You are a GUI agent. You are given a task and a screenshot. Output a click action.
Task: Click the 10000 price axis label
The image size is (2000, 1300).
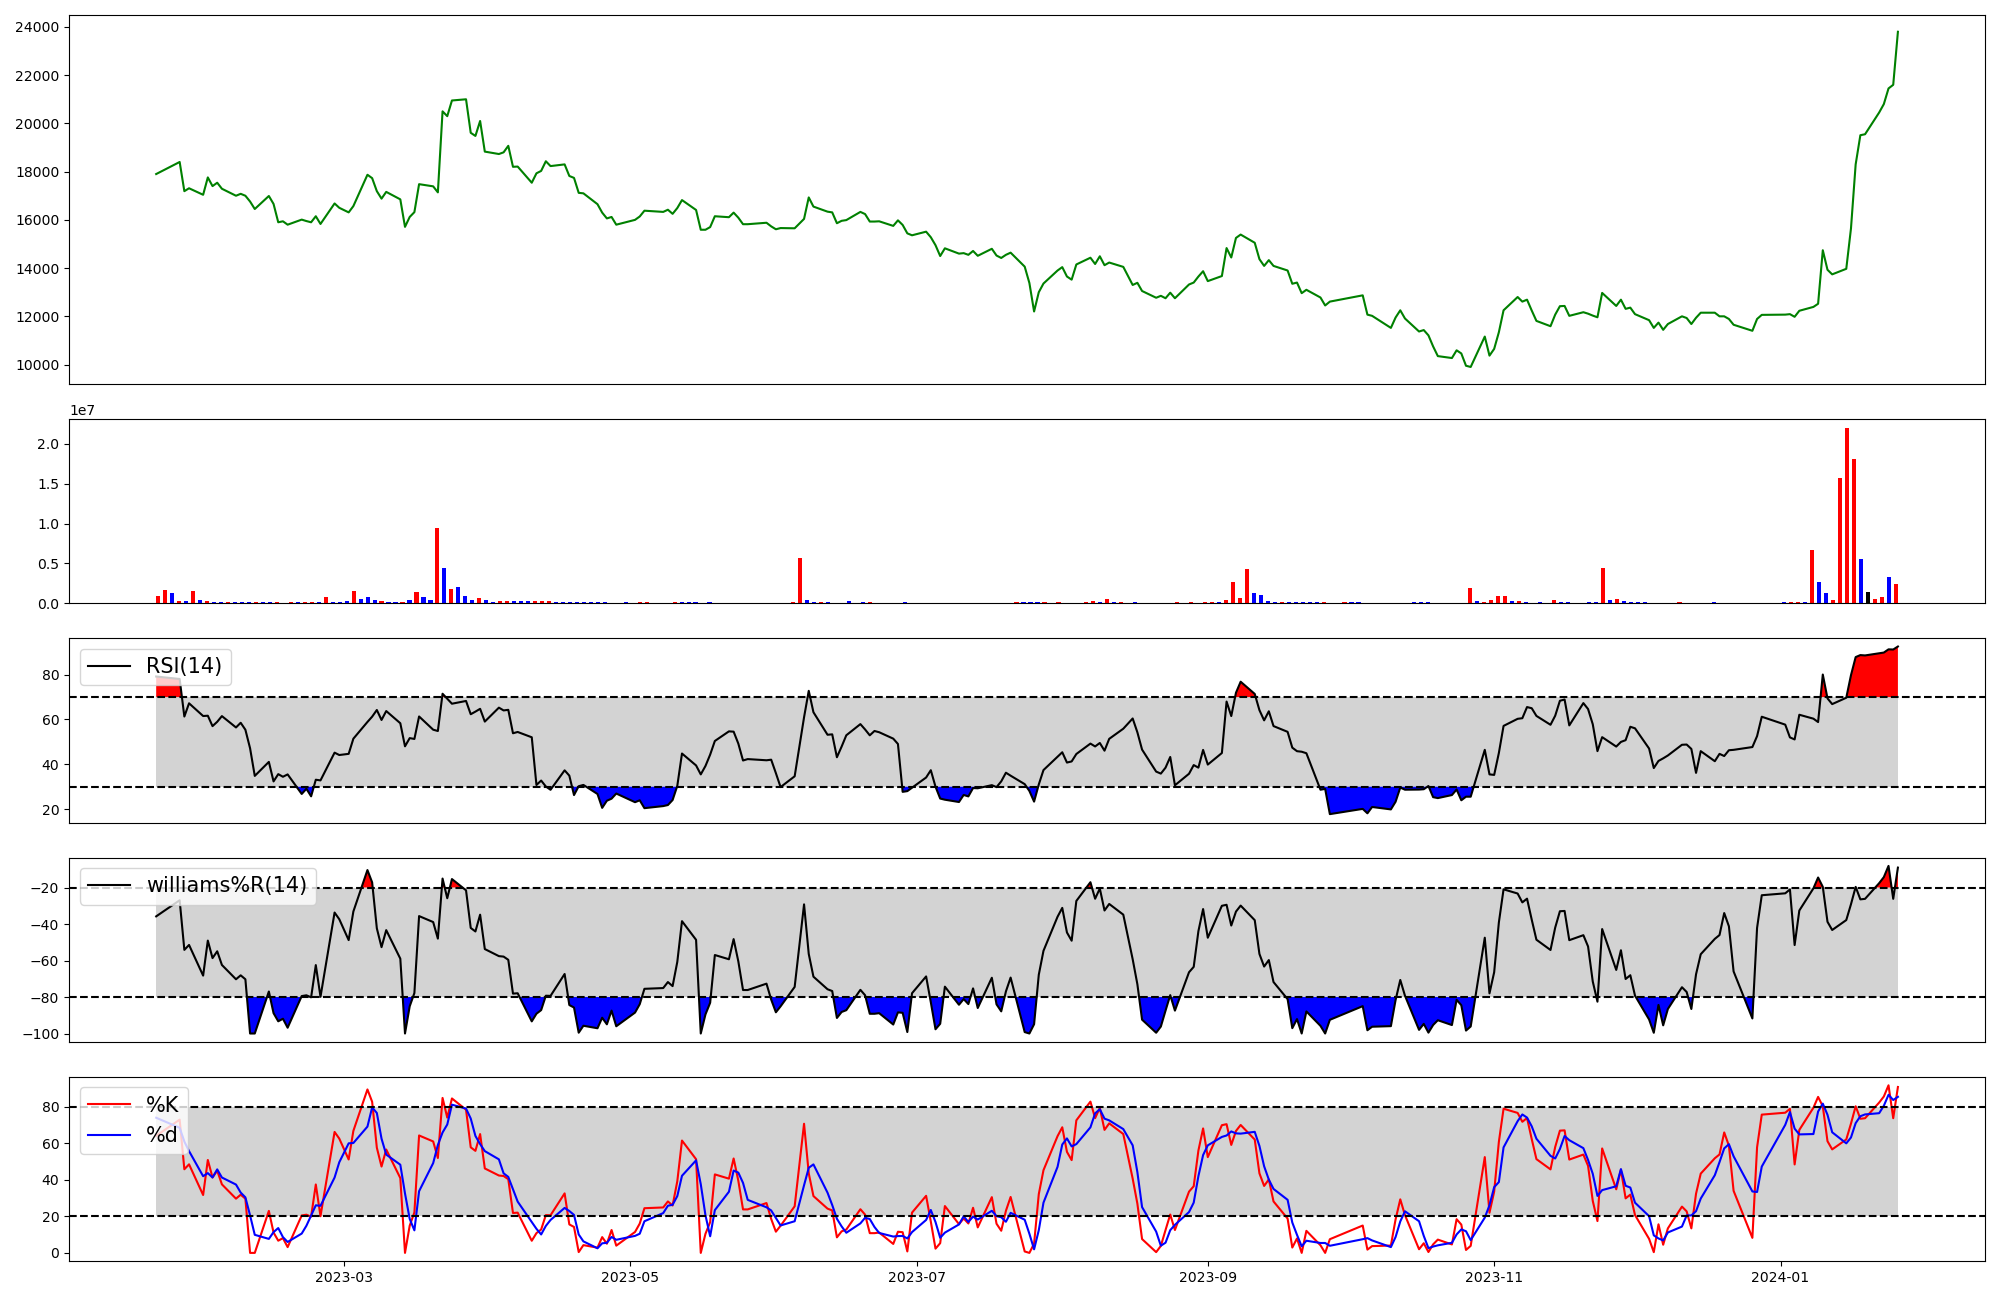click(x=37, y=365)
